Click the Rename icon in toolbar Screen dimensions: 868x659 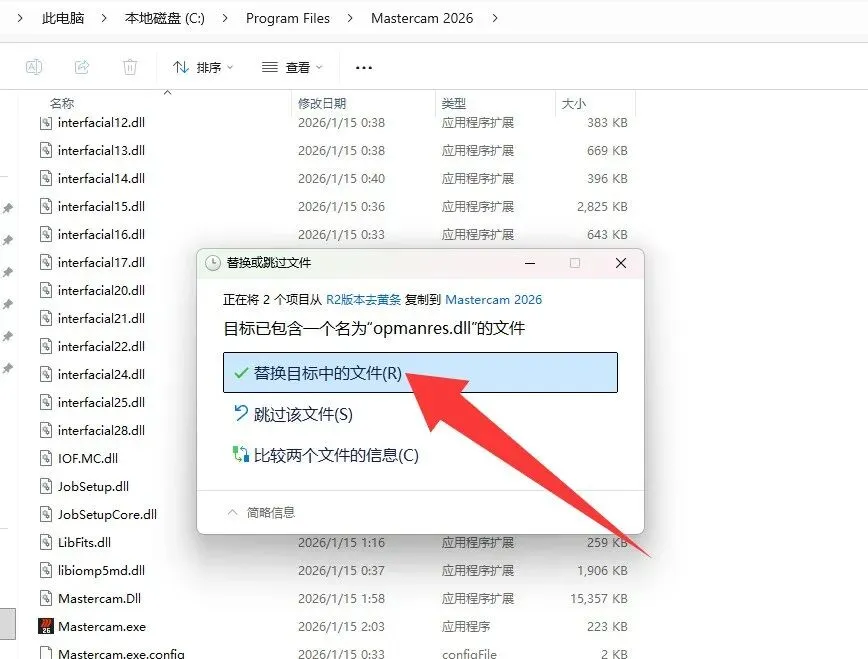pos(34,68)
